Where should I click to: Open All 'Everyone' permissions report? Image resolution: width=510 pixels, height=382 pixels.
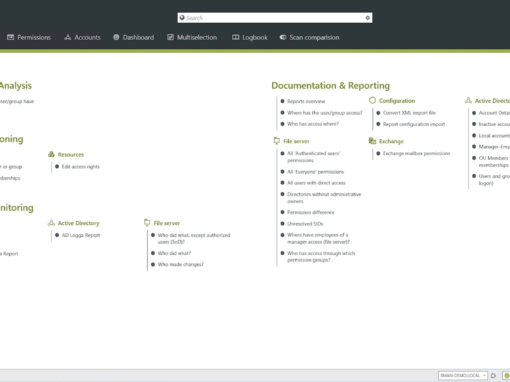click(x=315, y=172)
